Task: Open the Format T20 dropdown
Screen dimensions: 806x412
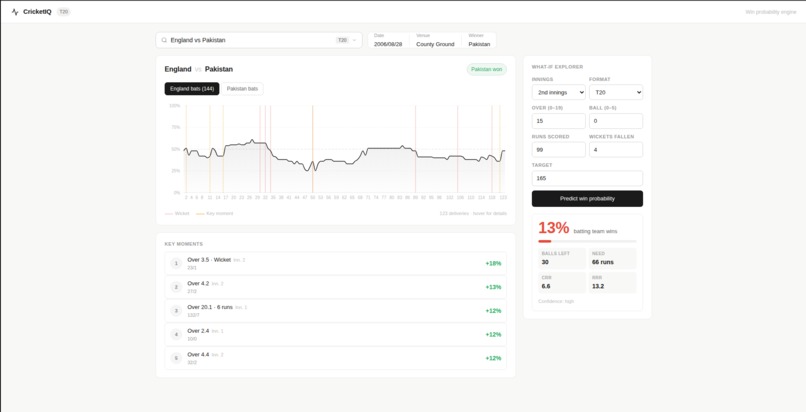Action: (x=616, y=92)
